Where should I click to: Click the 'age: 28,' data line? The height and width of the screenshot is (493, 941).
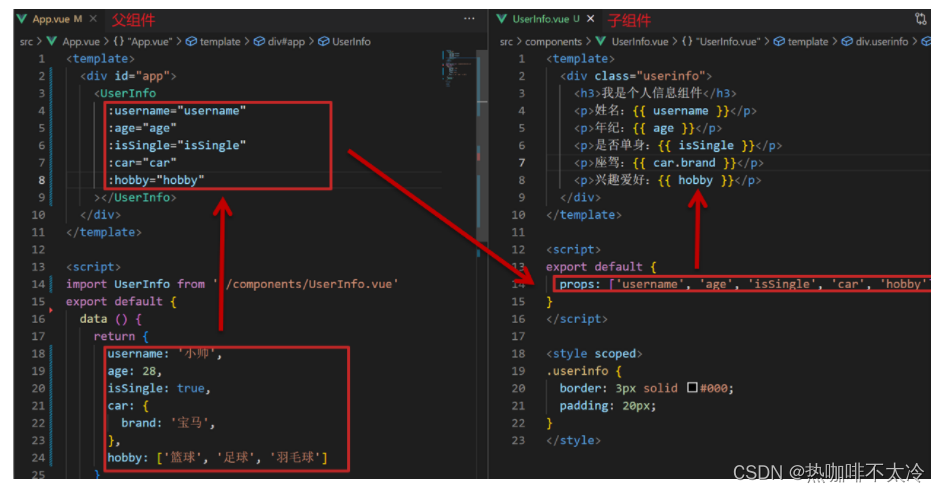pos(135,371)
